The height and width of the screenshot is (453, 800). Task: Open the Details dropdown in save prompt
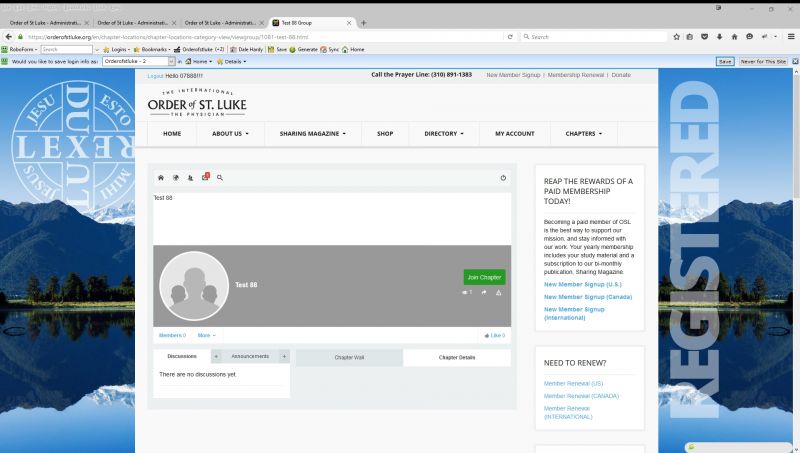click(x=232, y=61)
